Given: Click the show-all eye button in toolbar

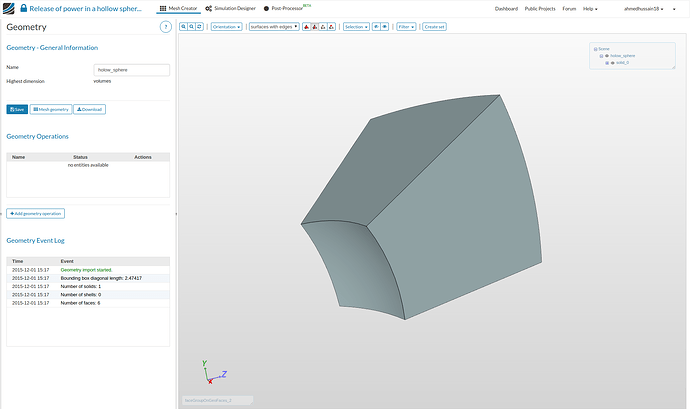Looking at the screenshot, I should tap(387, 27).
